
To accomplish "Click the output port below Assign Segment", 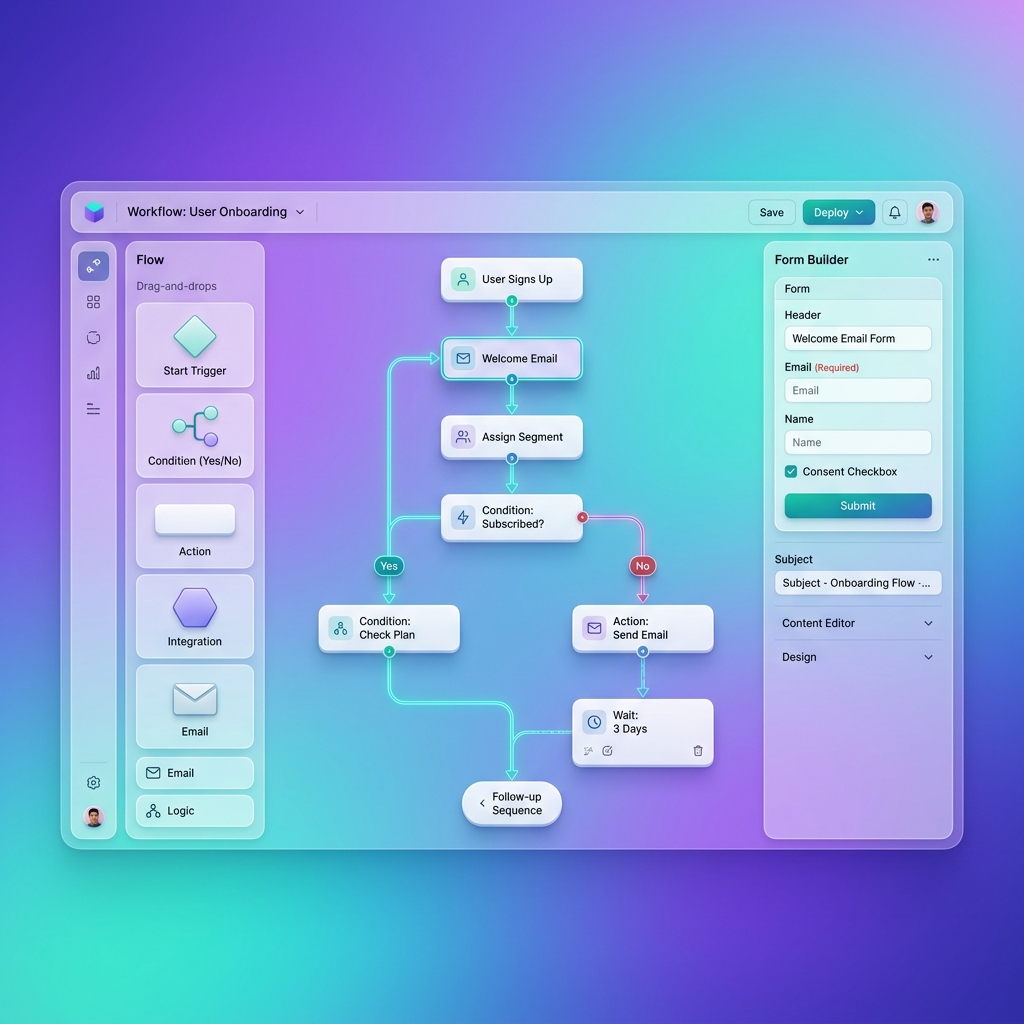I will [512, 458].
